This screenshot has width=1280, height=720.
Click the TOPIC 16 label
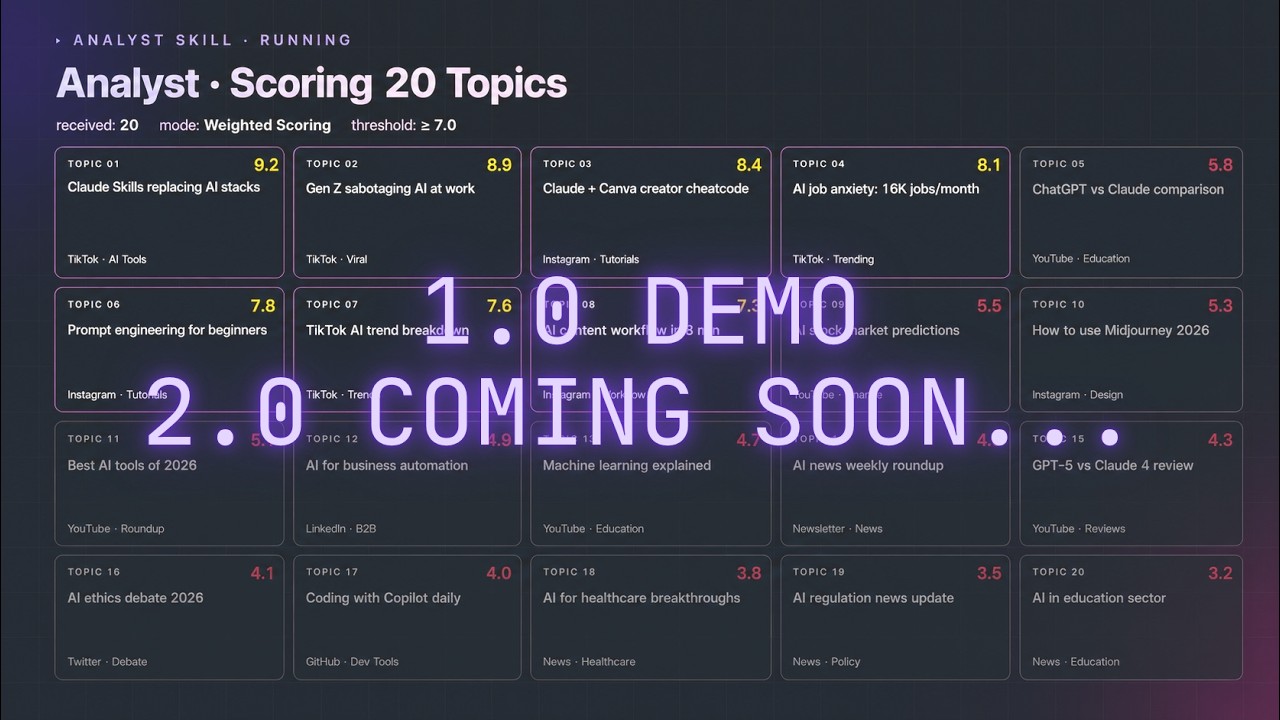[94, 572]
